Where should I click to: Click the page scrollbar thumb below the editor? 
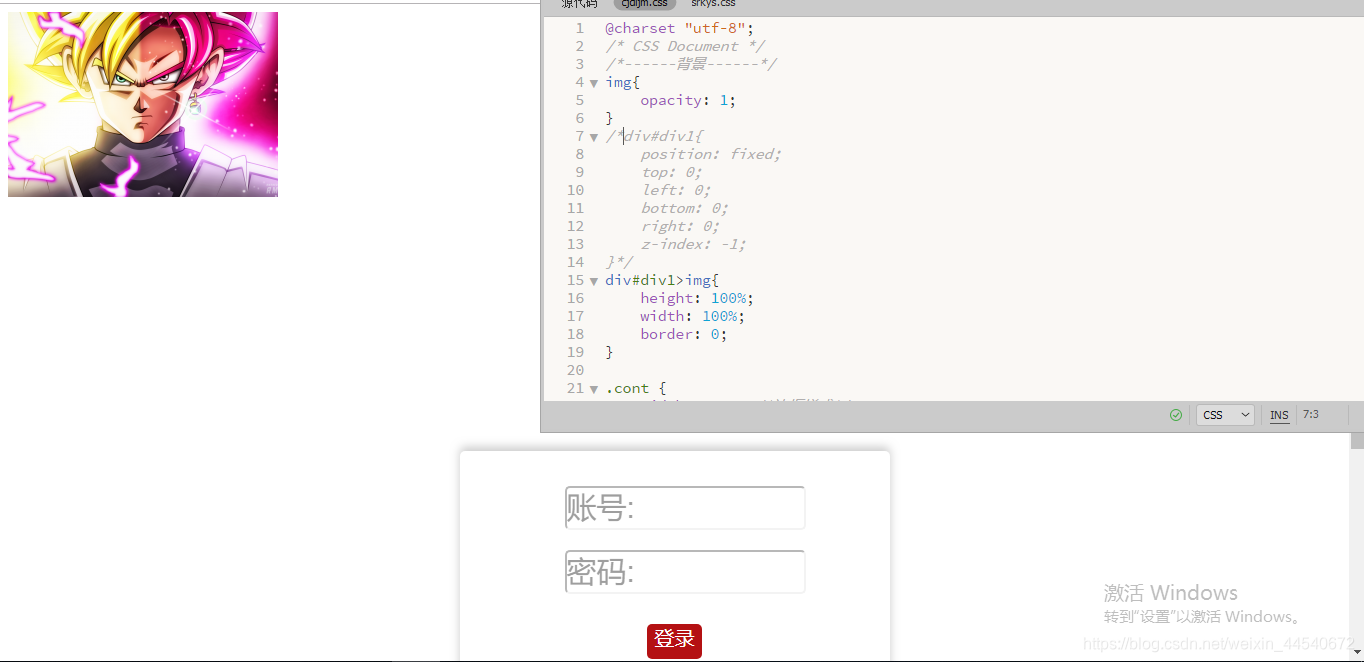coord(1357,441)
